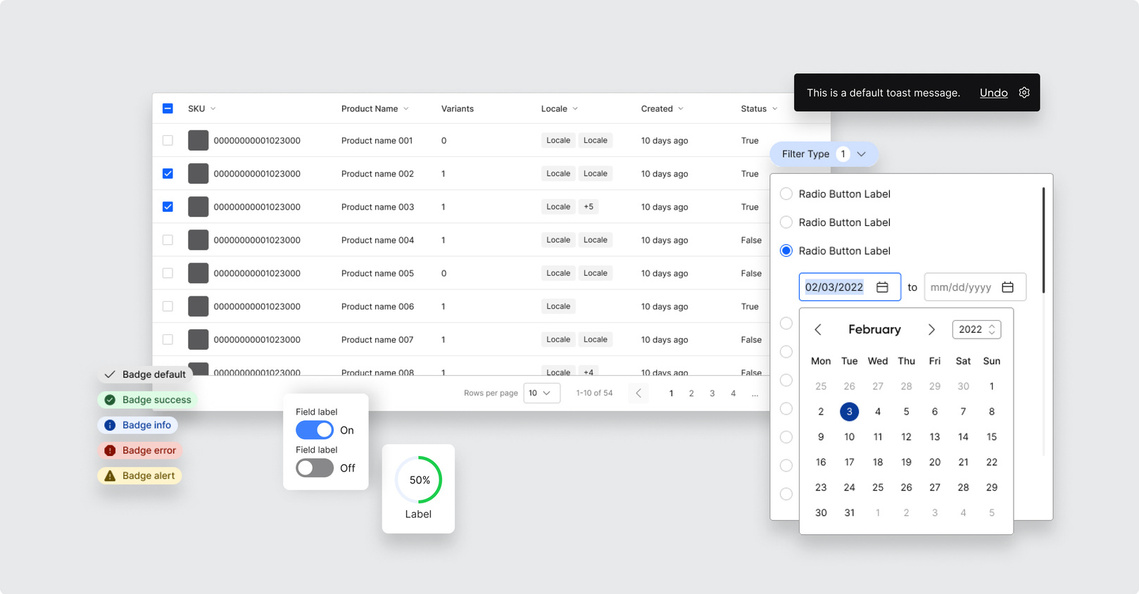Click the current page 1 button
The image size is (1139, 594).
tap(671, 393)
